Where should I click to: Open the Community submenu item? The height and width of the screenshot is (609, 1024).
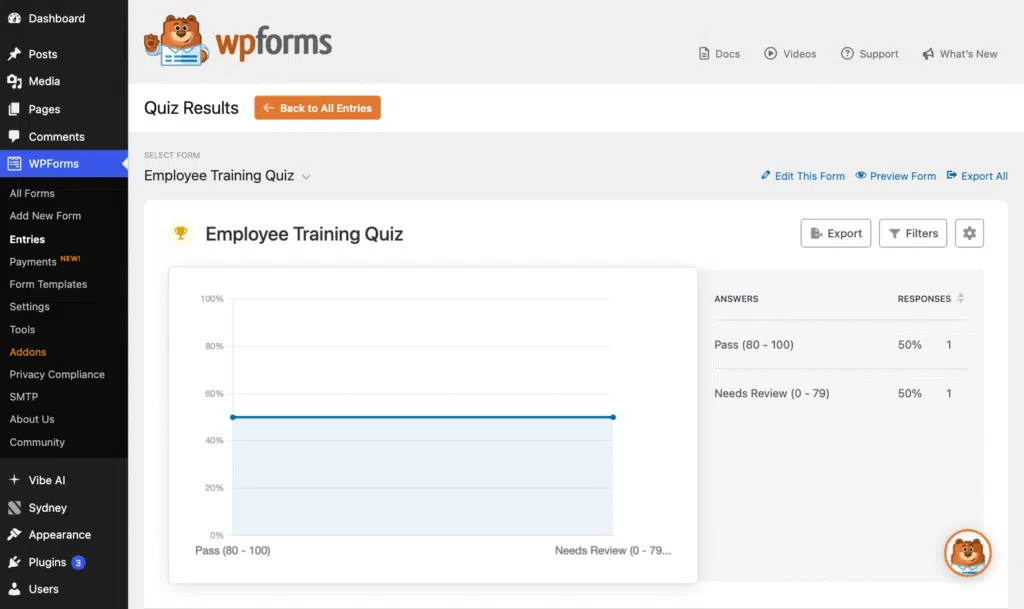(37, 442)
